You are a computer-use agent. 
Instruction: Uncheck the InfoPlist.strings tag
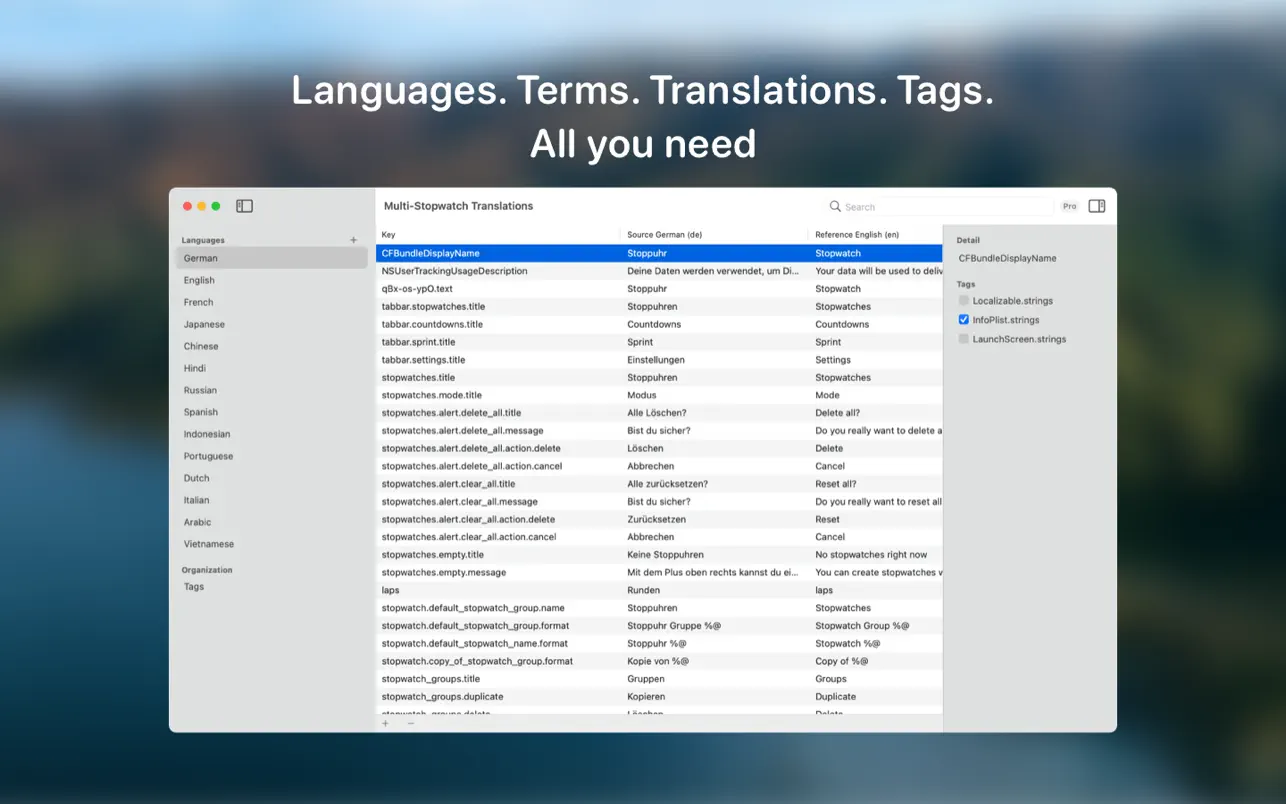963,319
